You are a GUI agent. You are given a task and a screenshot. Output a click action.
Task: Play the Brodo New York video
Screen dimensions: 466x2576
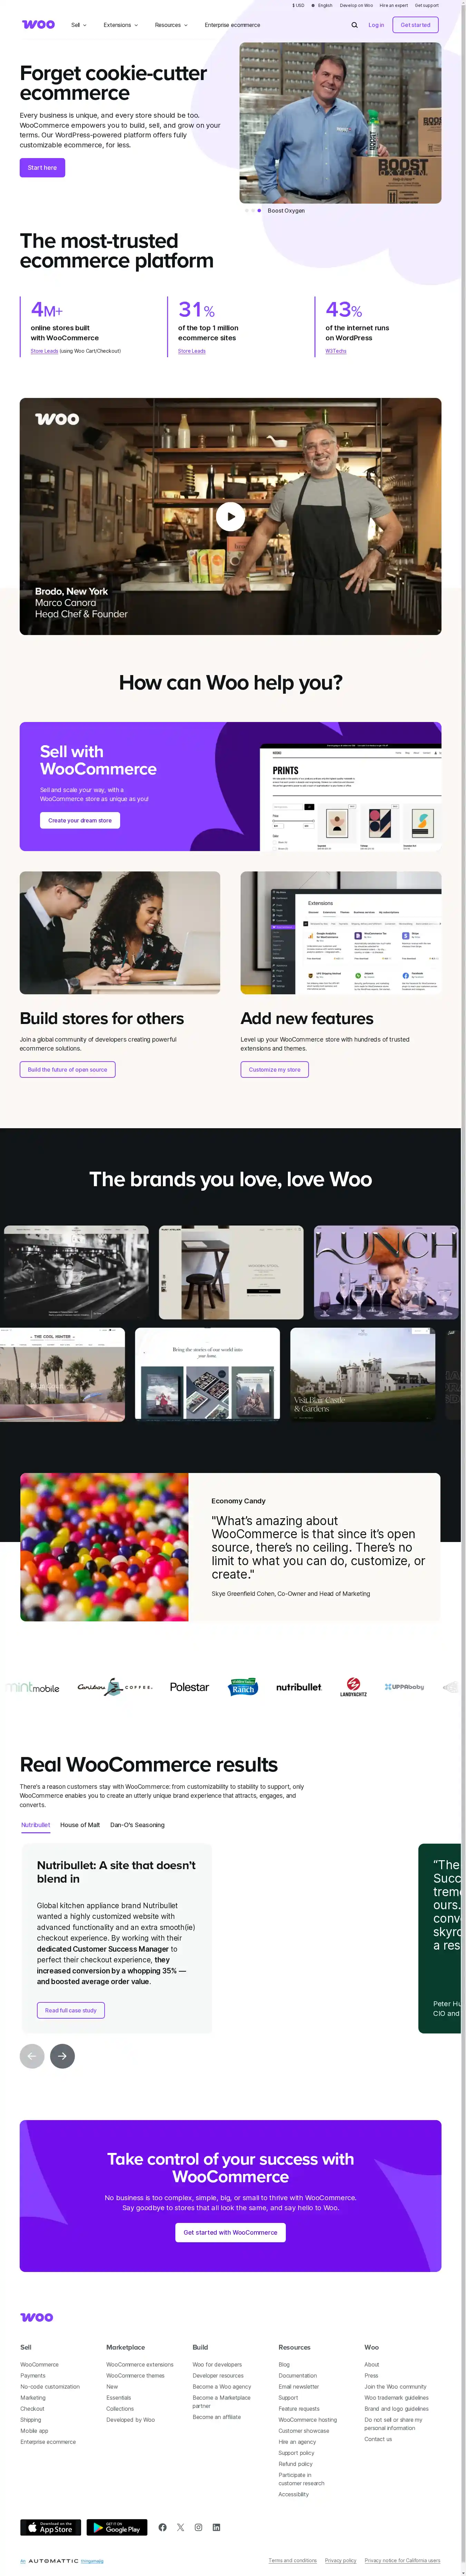tap(230, 516)
